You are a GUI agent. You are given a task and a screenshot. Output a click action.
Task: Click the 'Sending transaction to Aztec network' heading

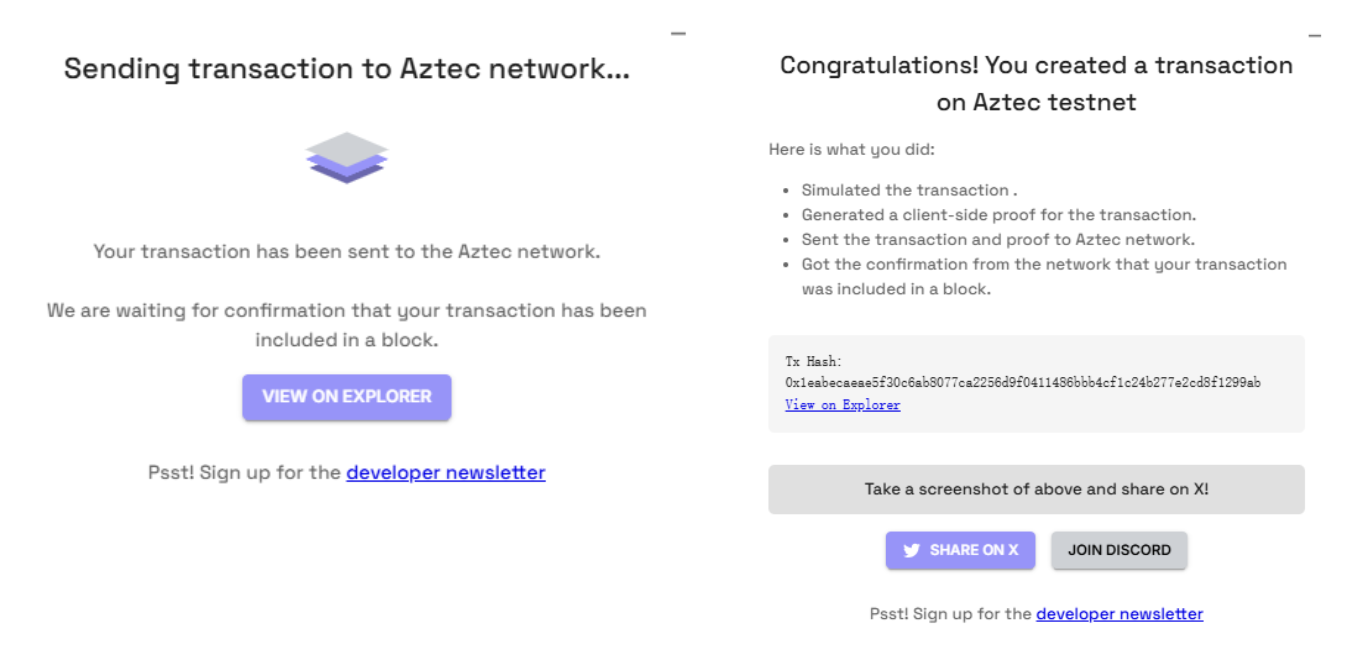(346, 69)
